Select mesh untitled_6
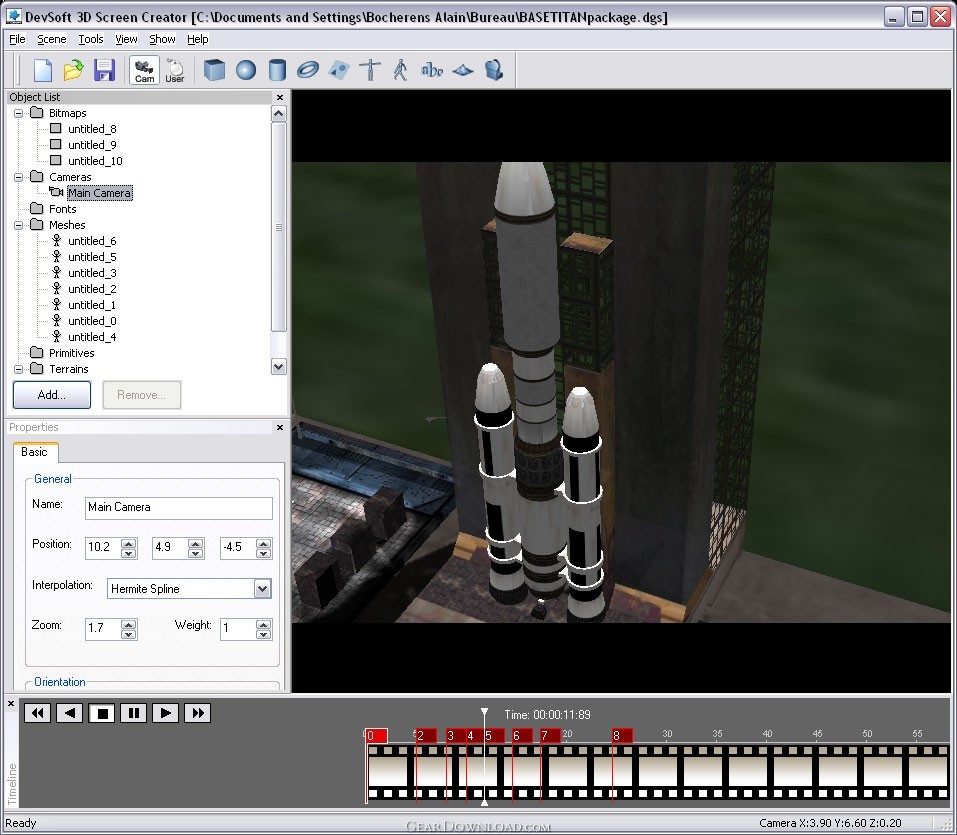The width and height of the screenshot is (957, 835). [92, 241]
